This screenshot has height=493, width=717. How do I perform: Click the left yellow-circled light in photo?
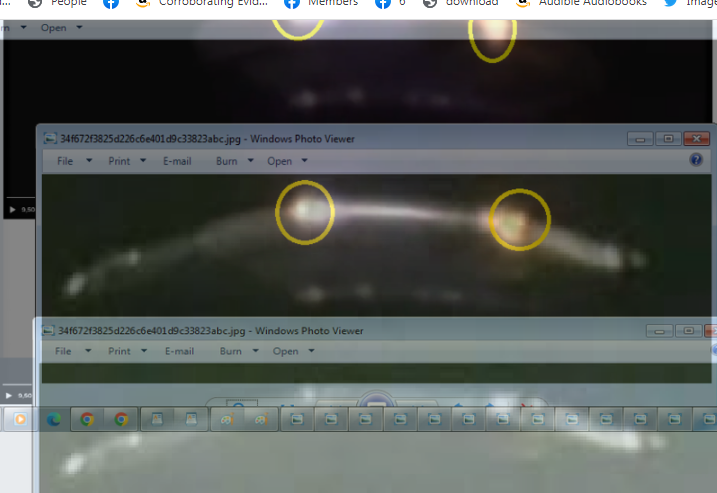point(305,212)
